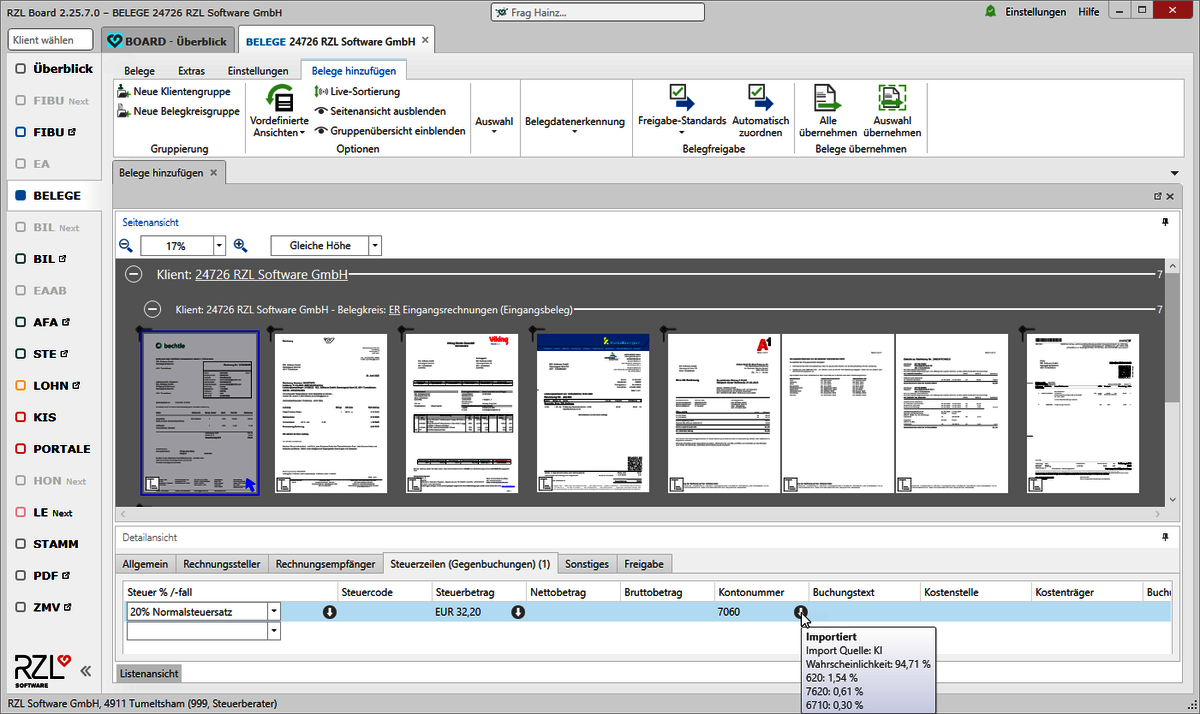Screen dimensions: 1200x714
Task: Collapse the Klient 24726 group
Action: tap(132, 274)
